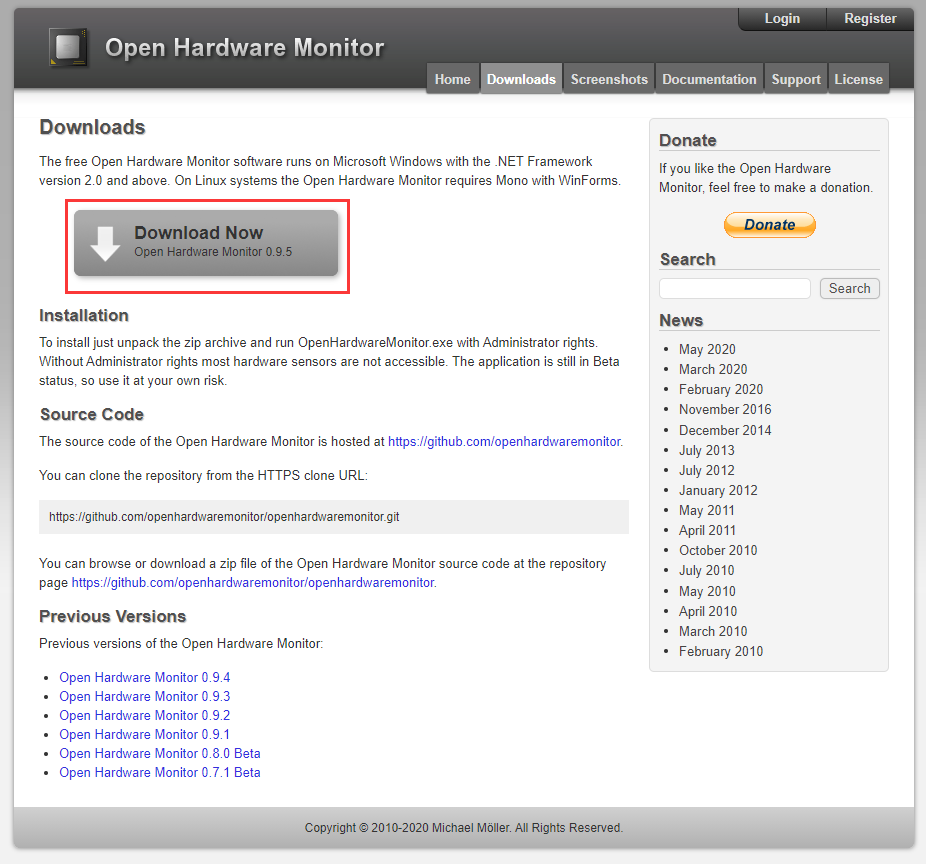Click the copyright notice in the footer
The image size is (926, 864).
point(464,828)
